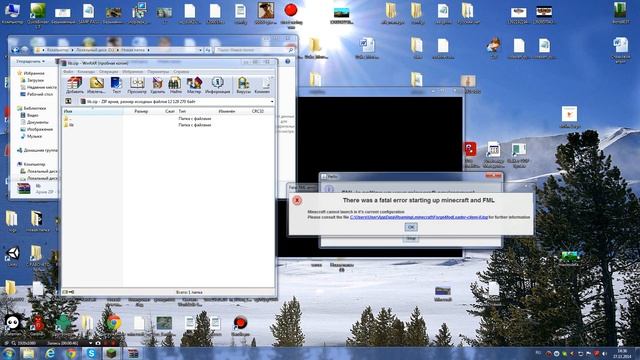The width and height of the screenshot is (640, 360).
Task: Open the log file link in the error dialog
Action: (x=419, y=217)
